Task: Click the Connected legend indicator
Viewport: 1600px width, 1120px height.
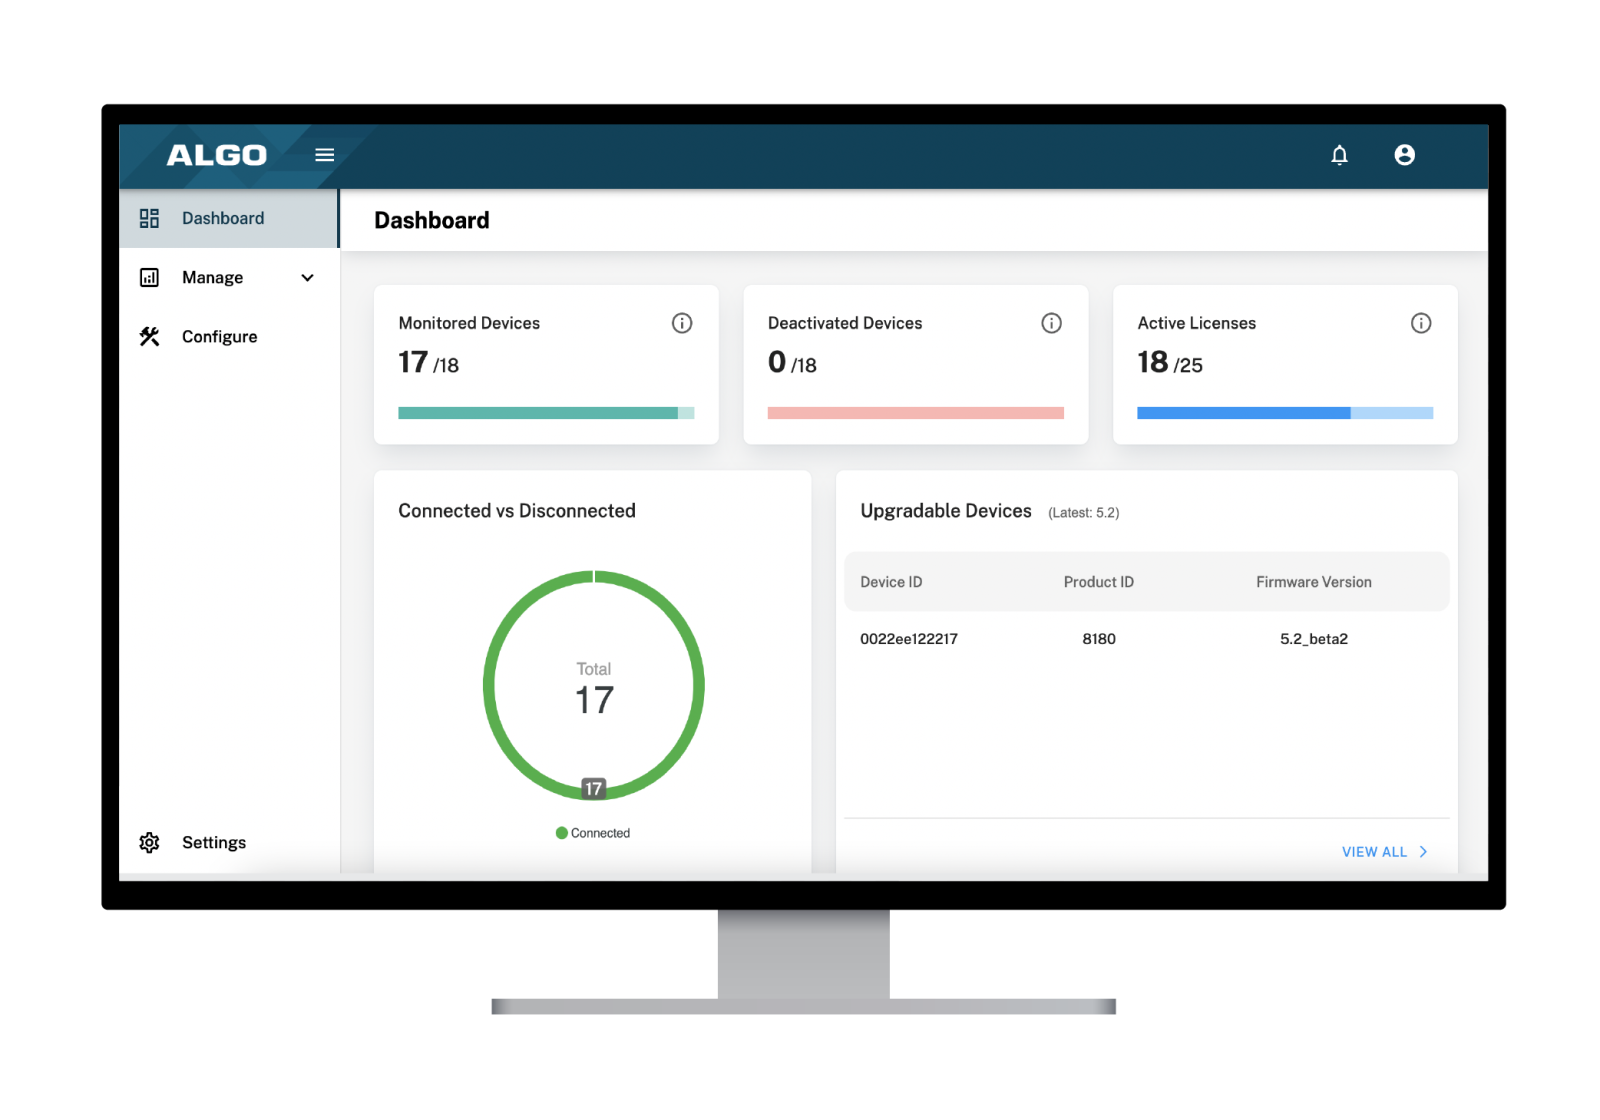Action: tap(561, 832)
